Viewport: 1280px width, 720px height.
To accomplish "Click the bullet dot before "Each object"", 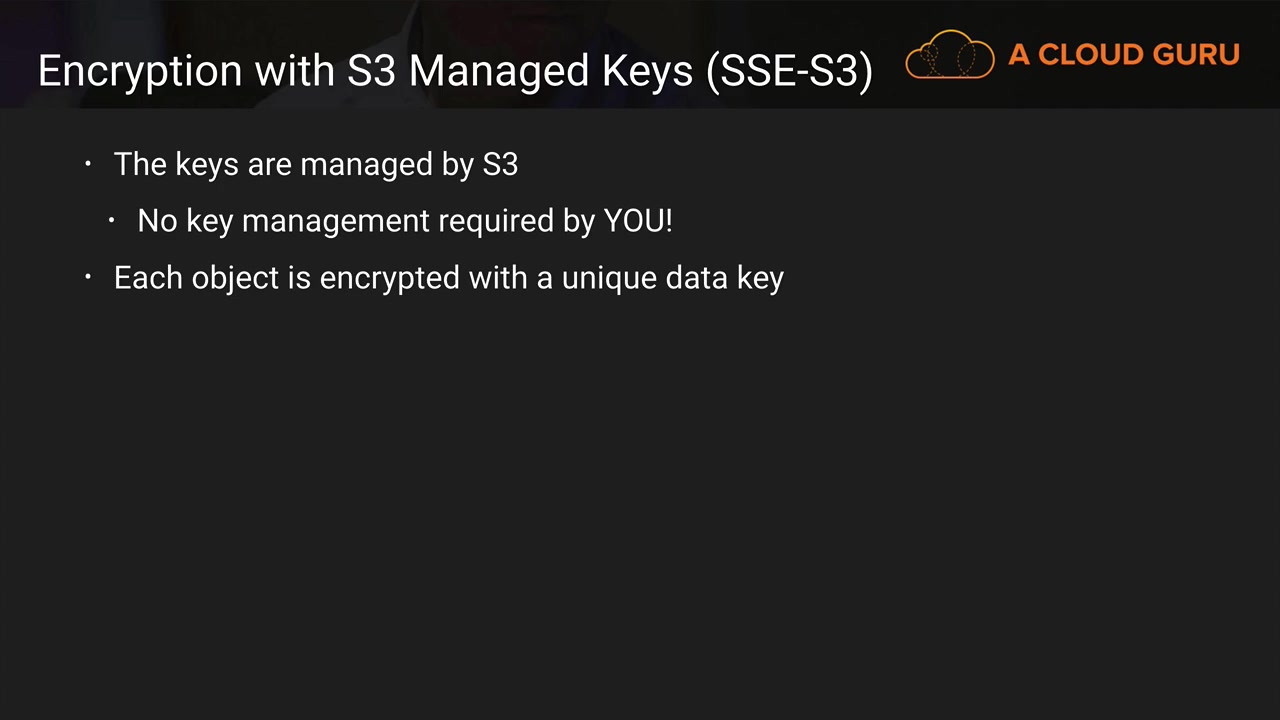I will click(x=88, y=277).
